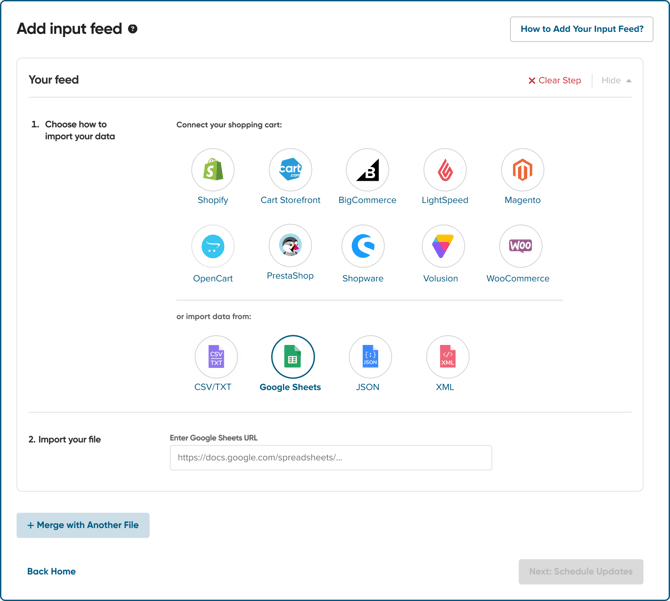This screenshot has height=601, width=670.
Task: Select the Google Sheets import option
Action: (x=293, y=357)
